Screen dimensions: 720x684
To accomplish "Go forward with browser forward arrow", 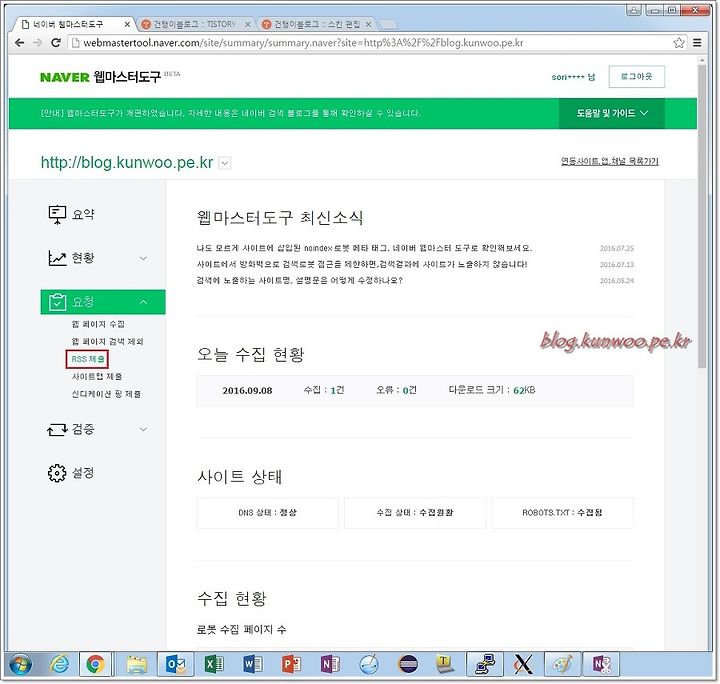I will [38, 43].
